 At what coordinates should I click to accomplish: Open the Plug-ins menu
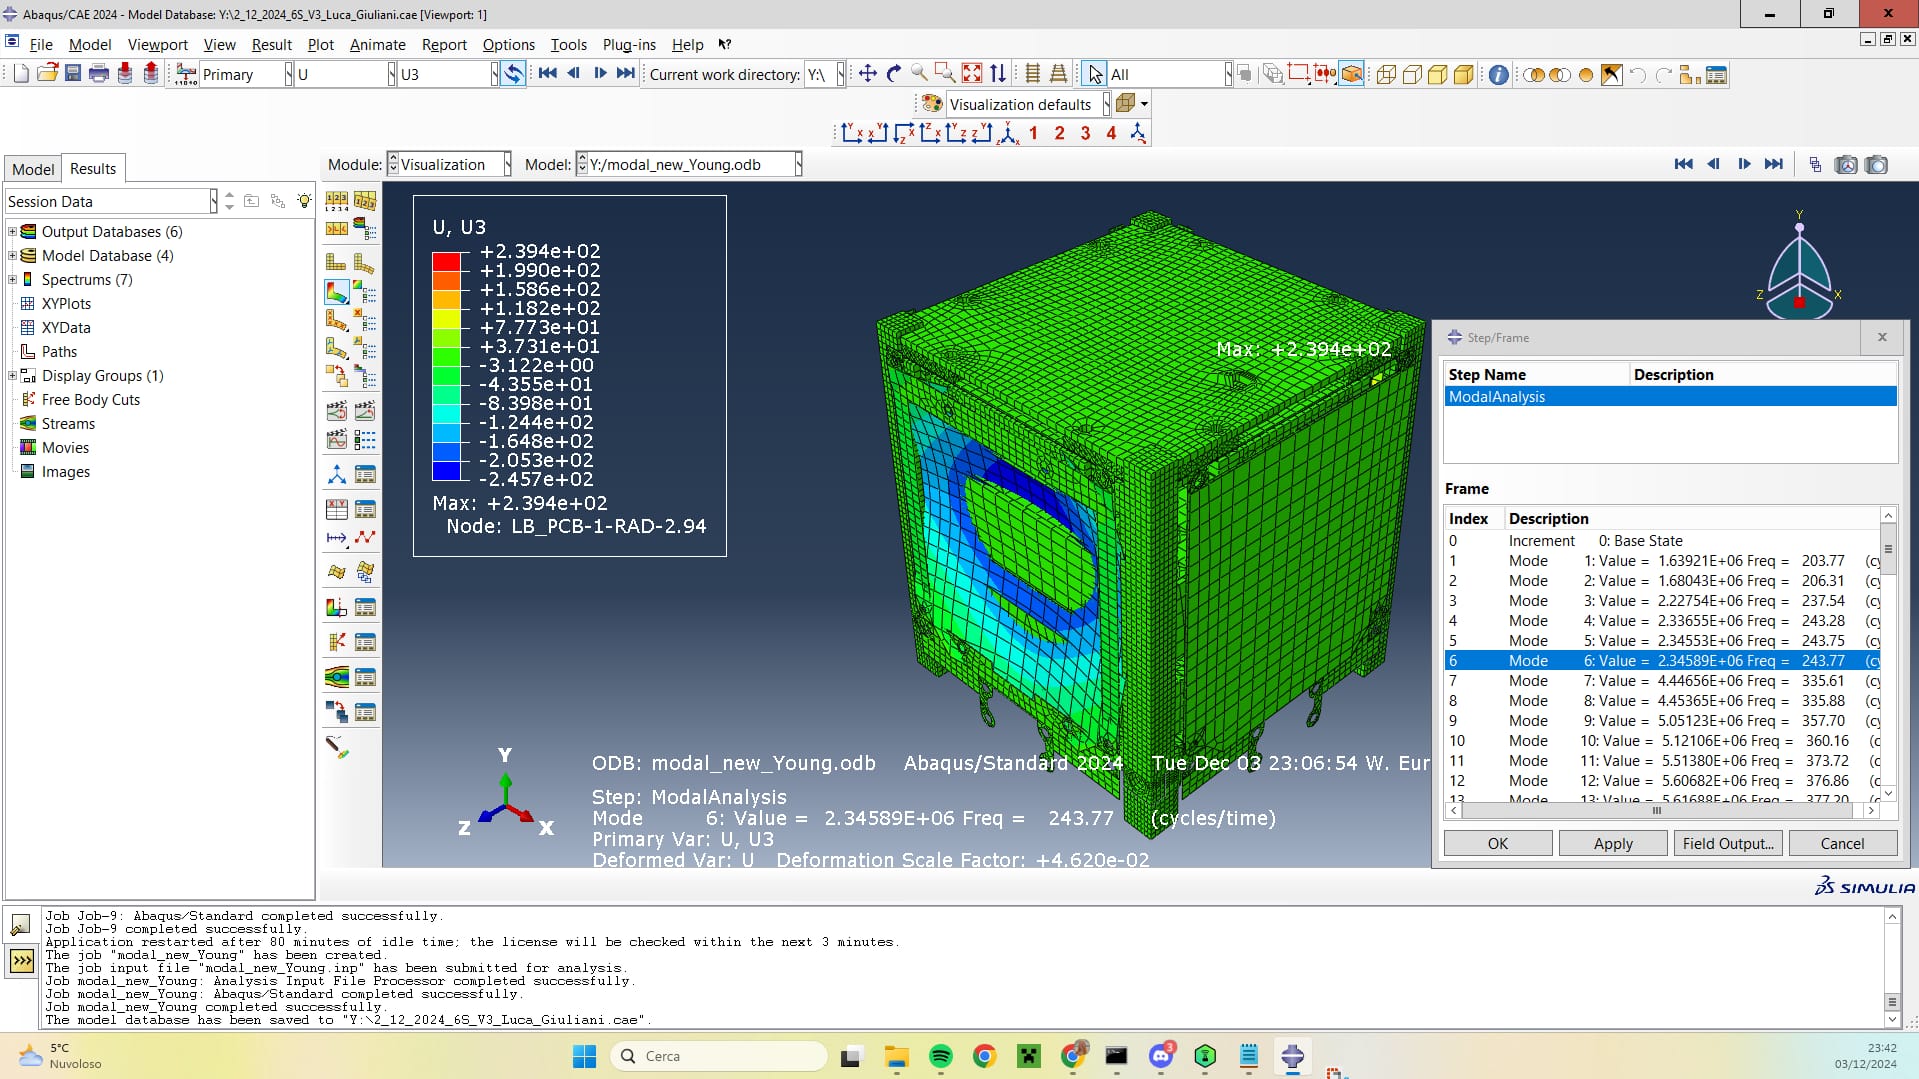(x=629, y=44)
